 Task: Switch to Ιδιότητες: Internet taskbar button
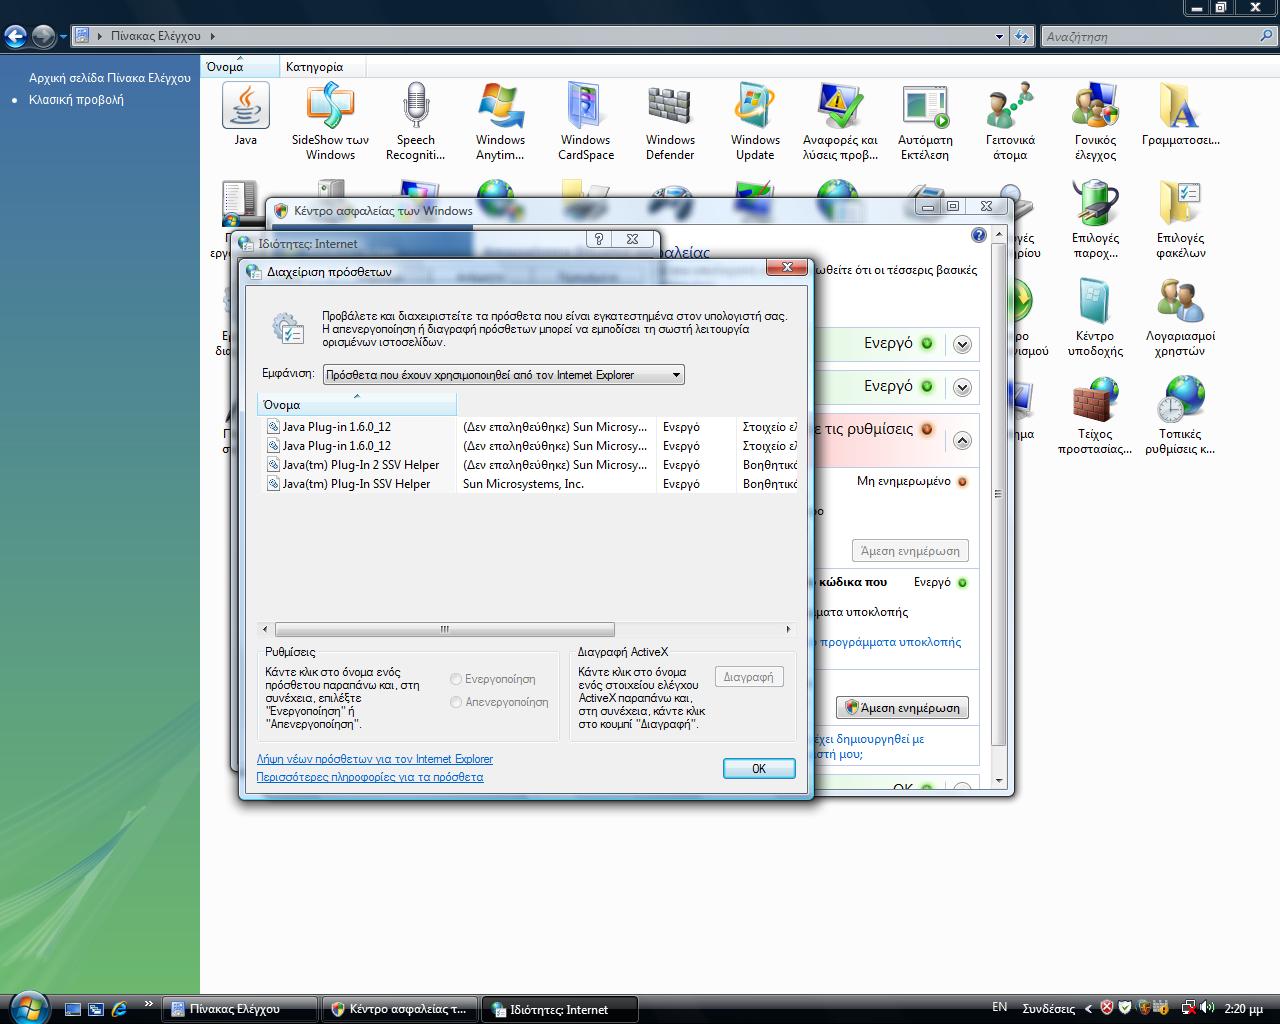tap(560, 1009)
